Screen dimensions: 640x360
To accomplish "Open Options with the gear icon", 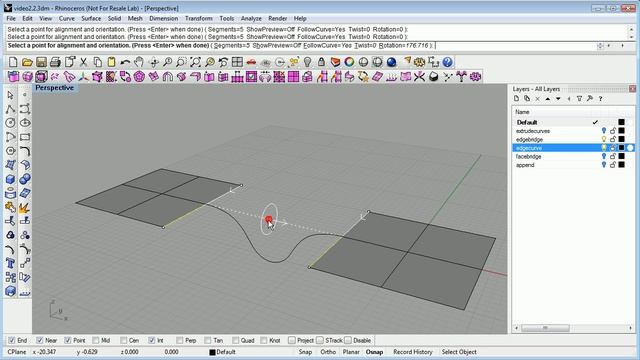I will point(419,62).
